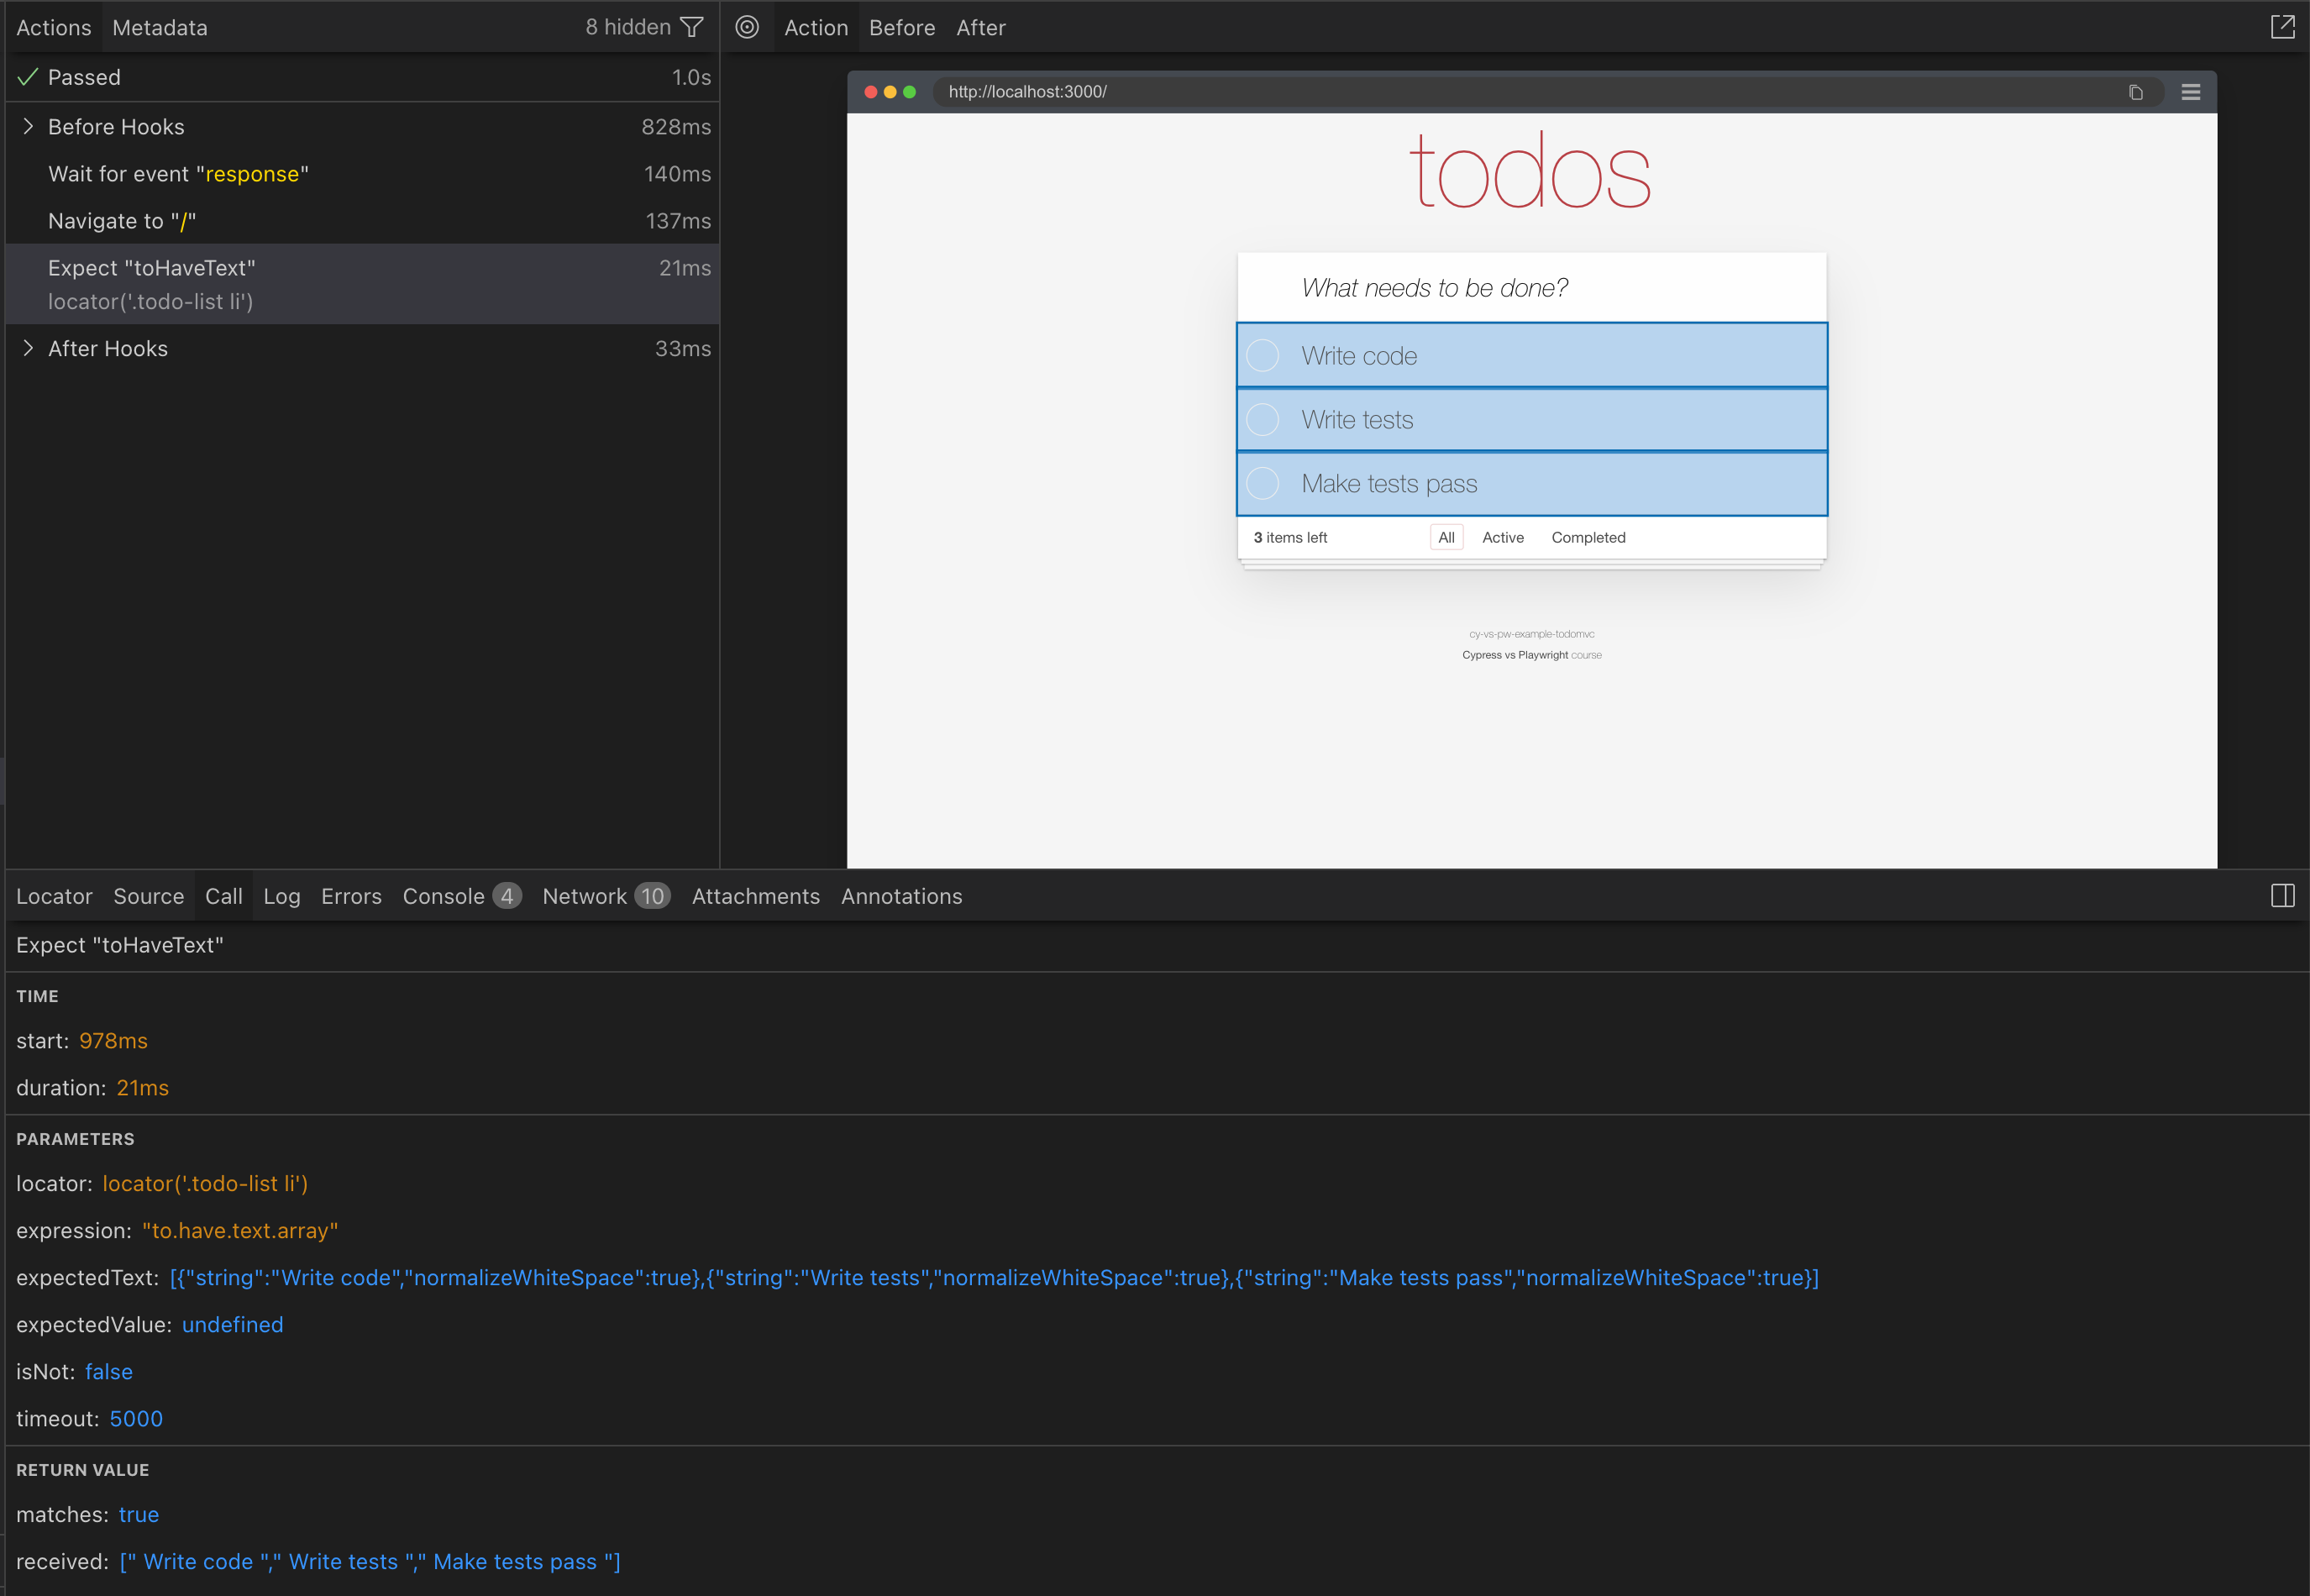Image resolution: width=2310 pixels, height=1596 pixels.
Task: Open the Network tab
Action: click(605, 896)
